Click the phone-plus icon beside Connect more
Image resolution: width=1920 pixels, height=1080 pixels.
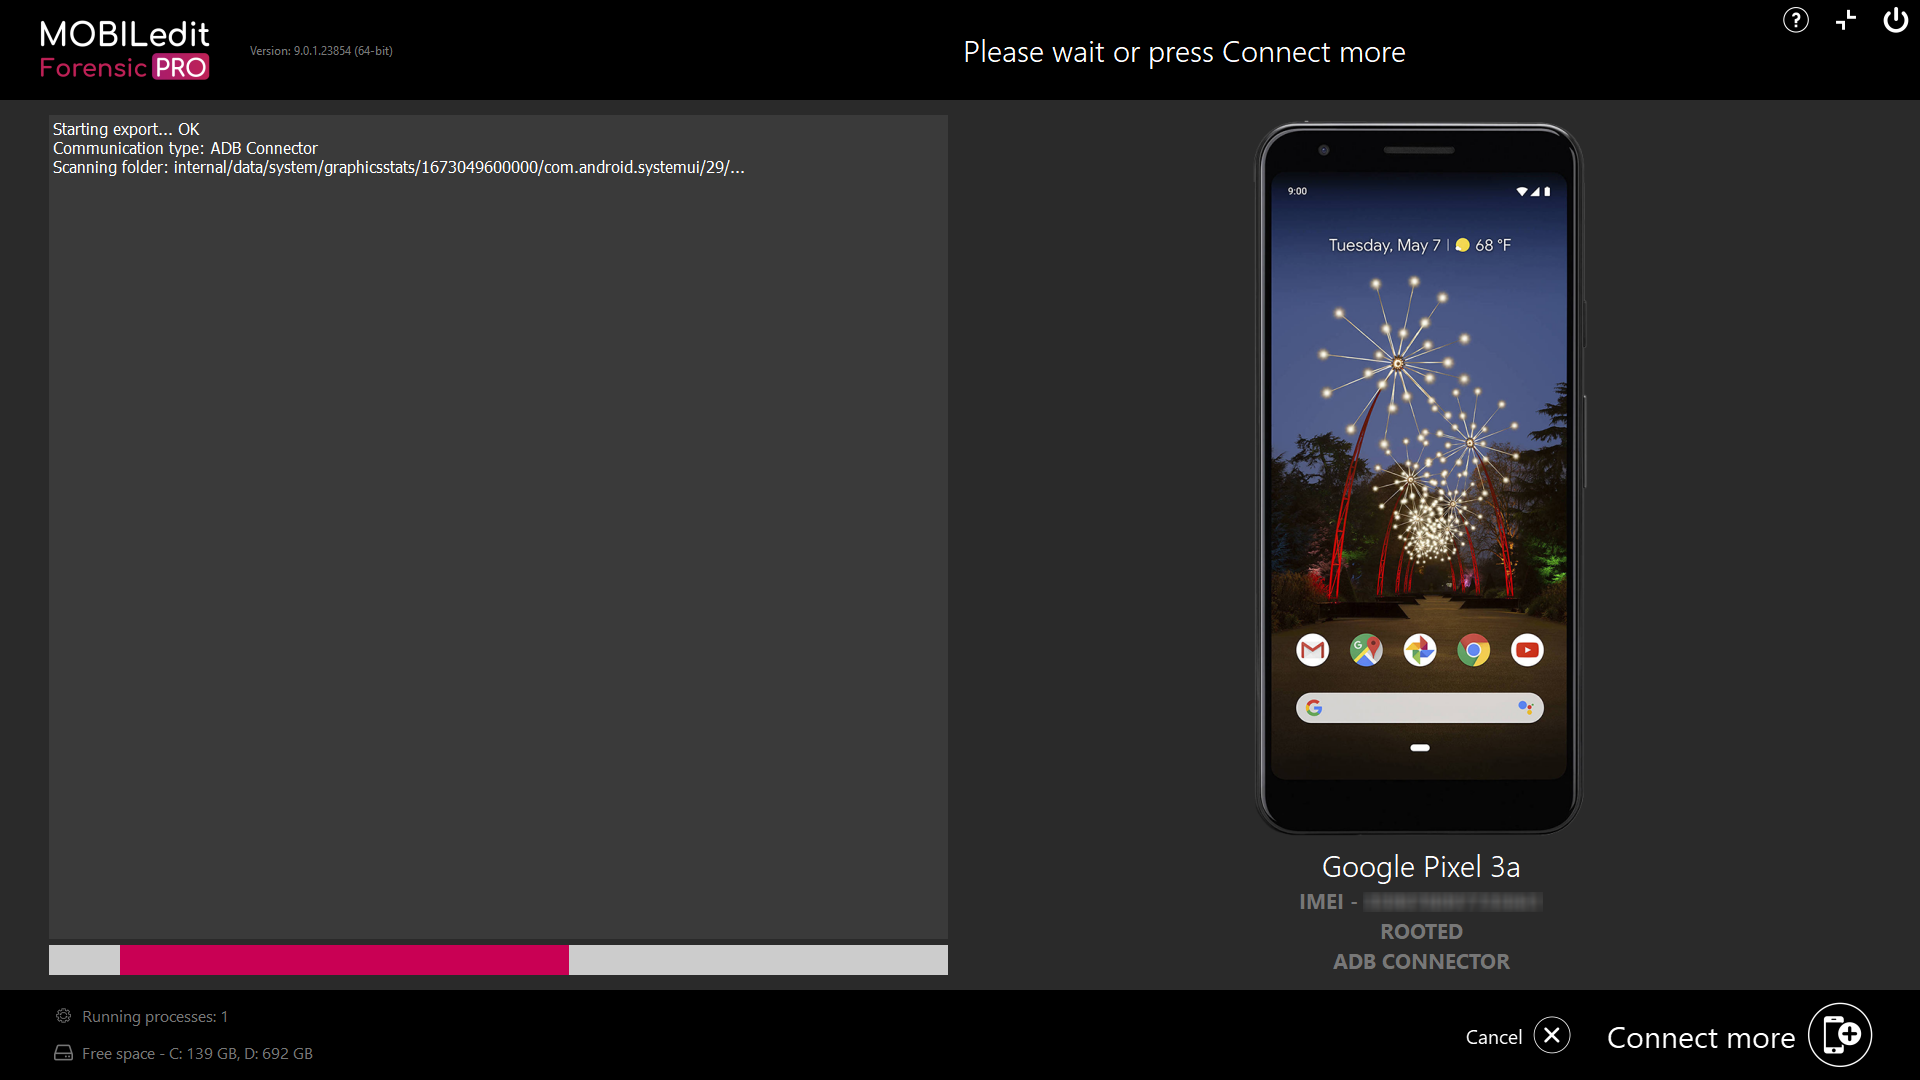click(x=1841, y=1034)
